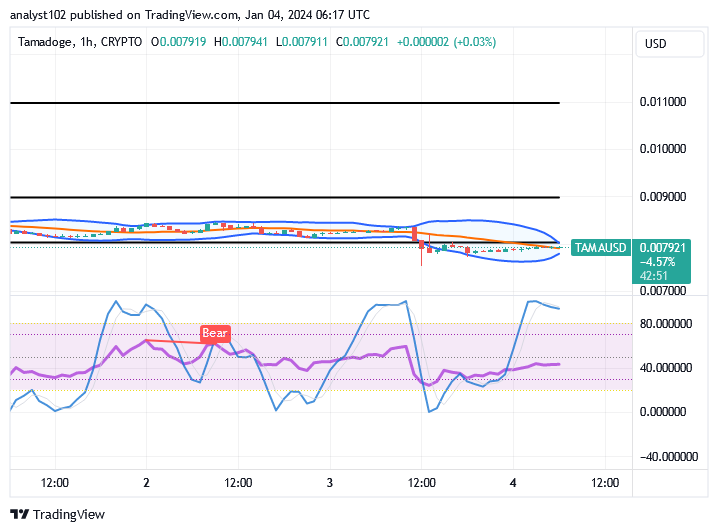Click the high value H0.007941

click(x=241, y=42)
